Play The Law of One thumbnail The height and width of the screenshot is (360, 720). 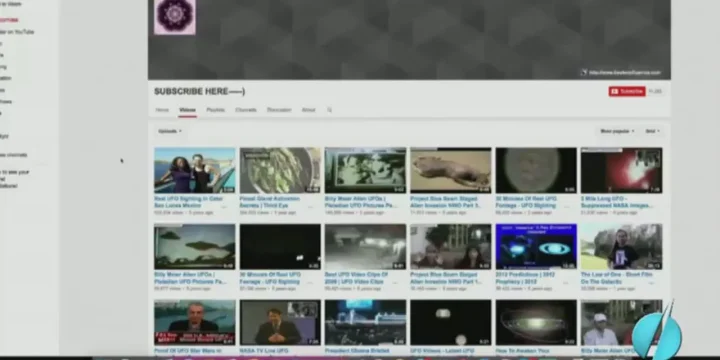(622, 247)
